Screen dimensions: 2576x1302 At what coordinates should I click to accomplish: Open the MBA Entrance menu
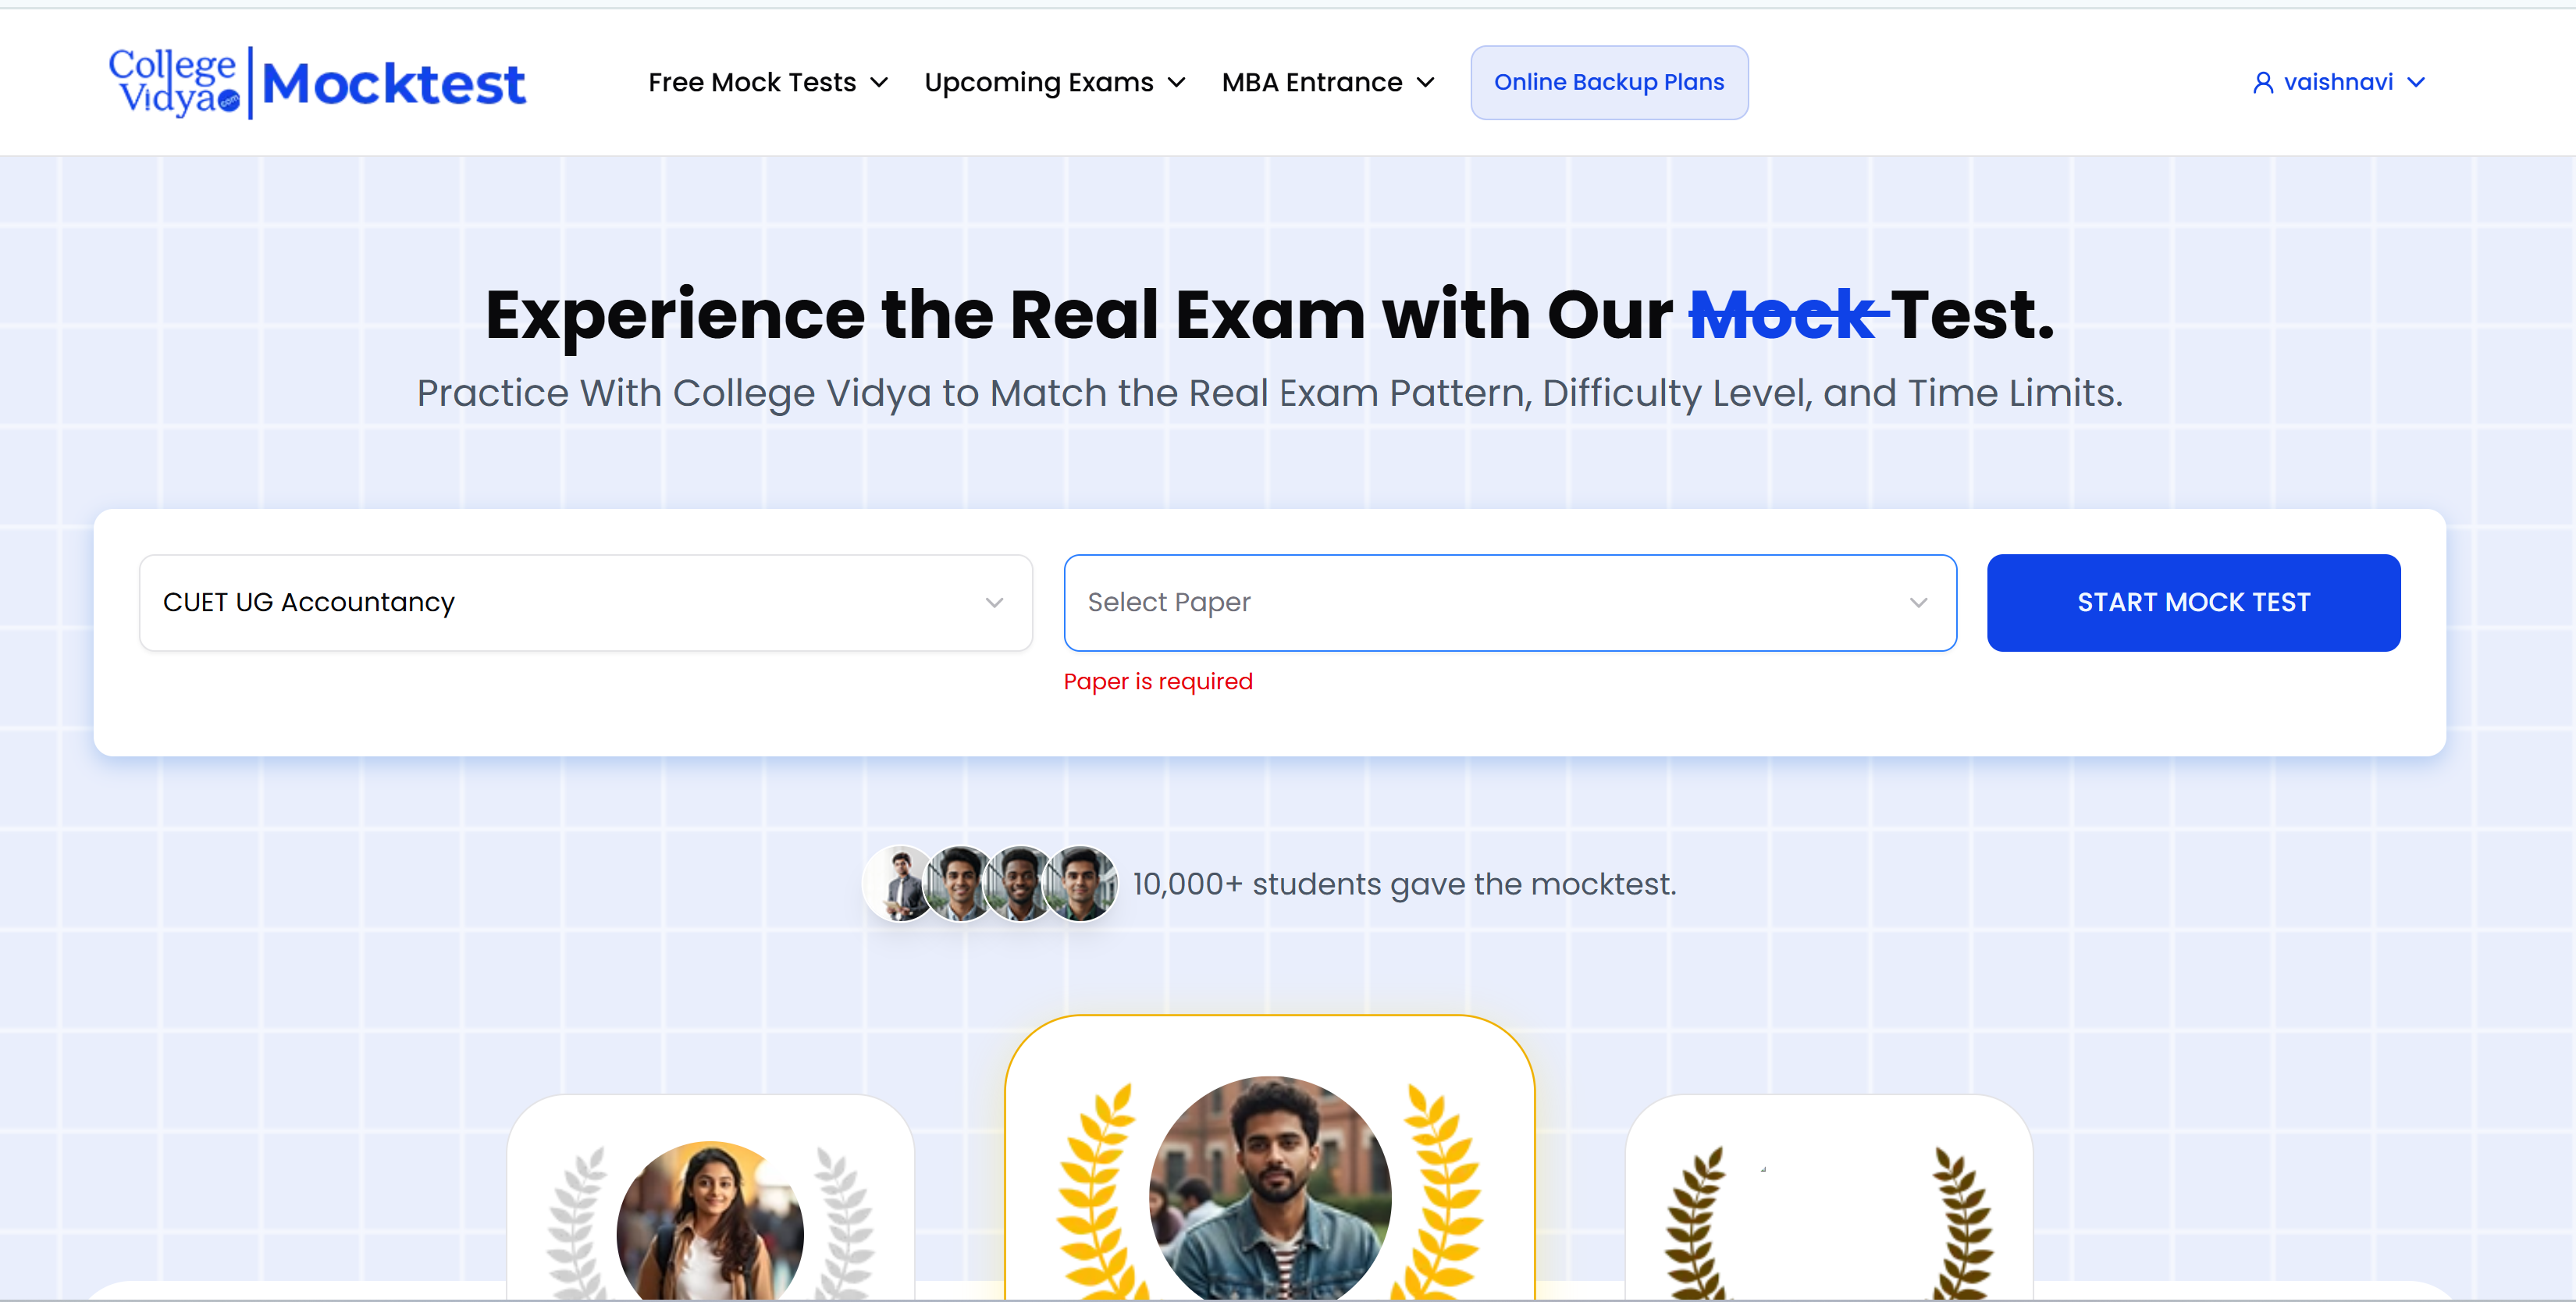point(1328,82)
